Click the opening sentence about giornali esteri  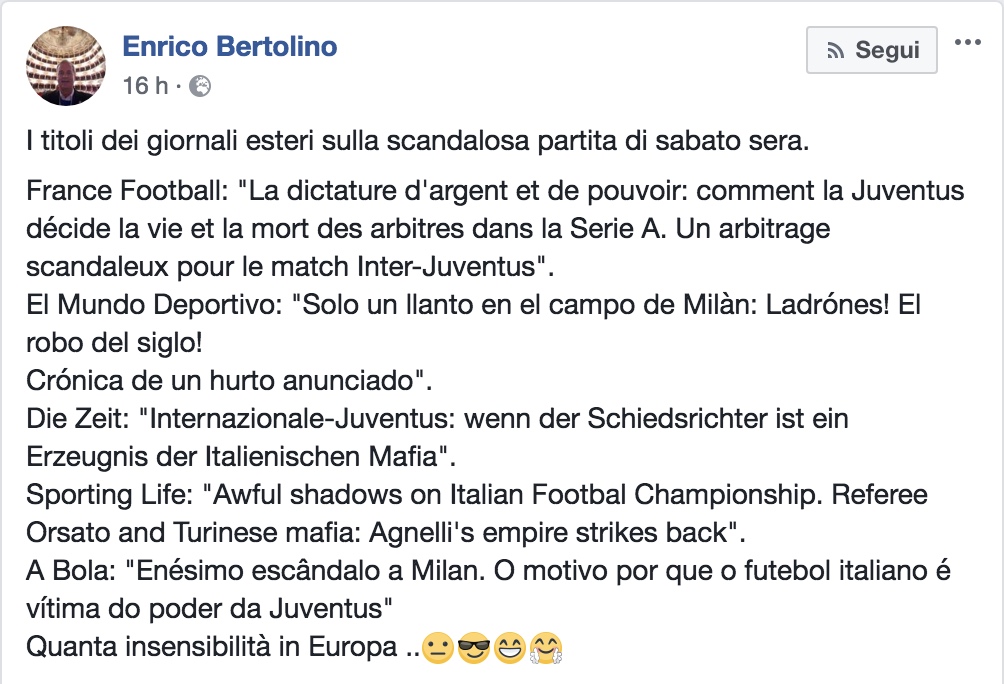click(417, 141)
